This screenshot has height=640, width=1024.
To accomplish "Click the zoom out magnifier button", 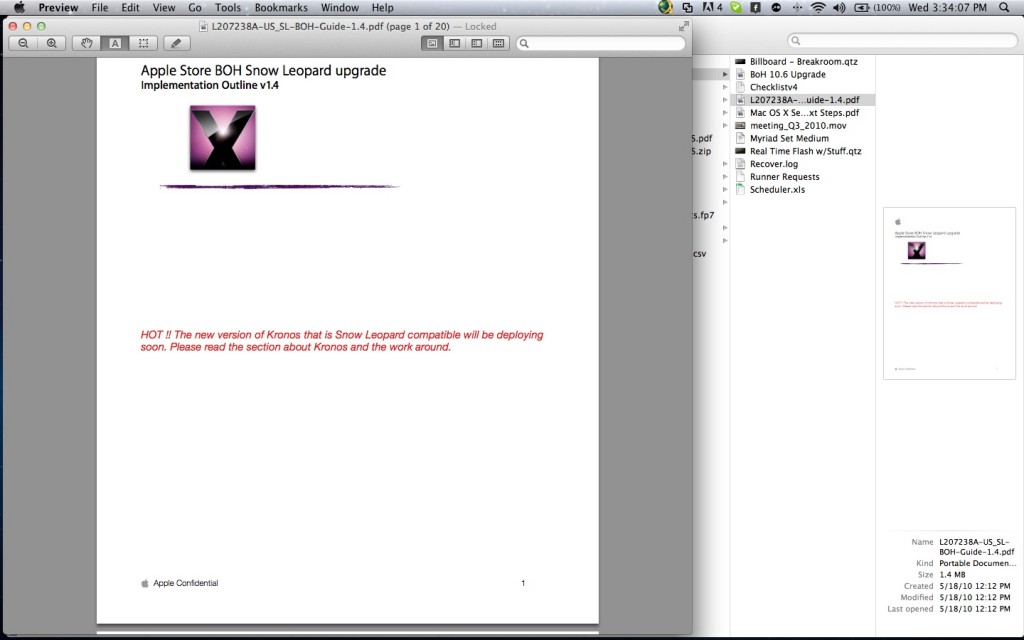I will point(23,43).
